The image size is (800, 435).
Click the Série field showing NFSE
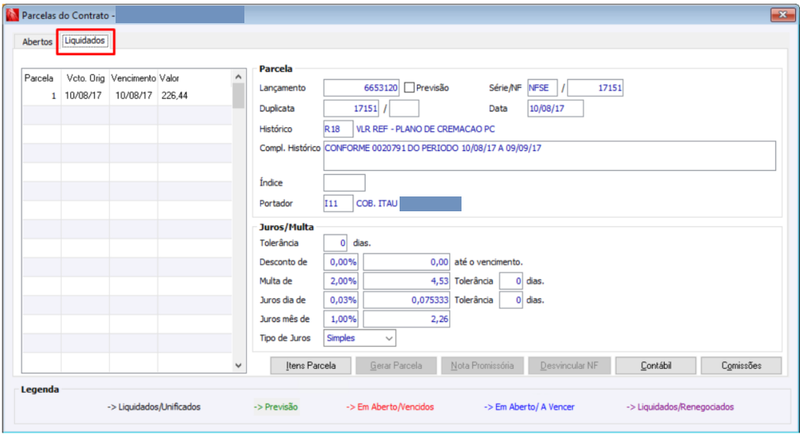(542, 88)
